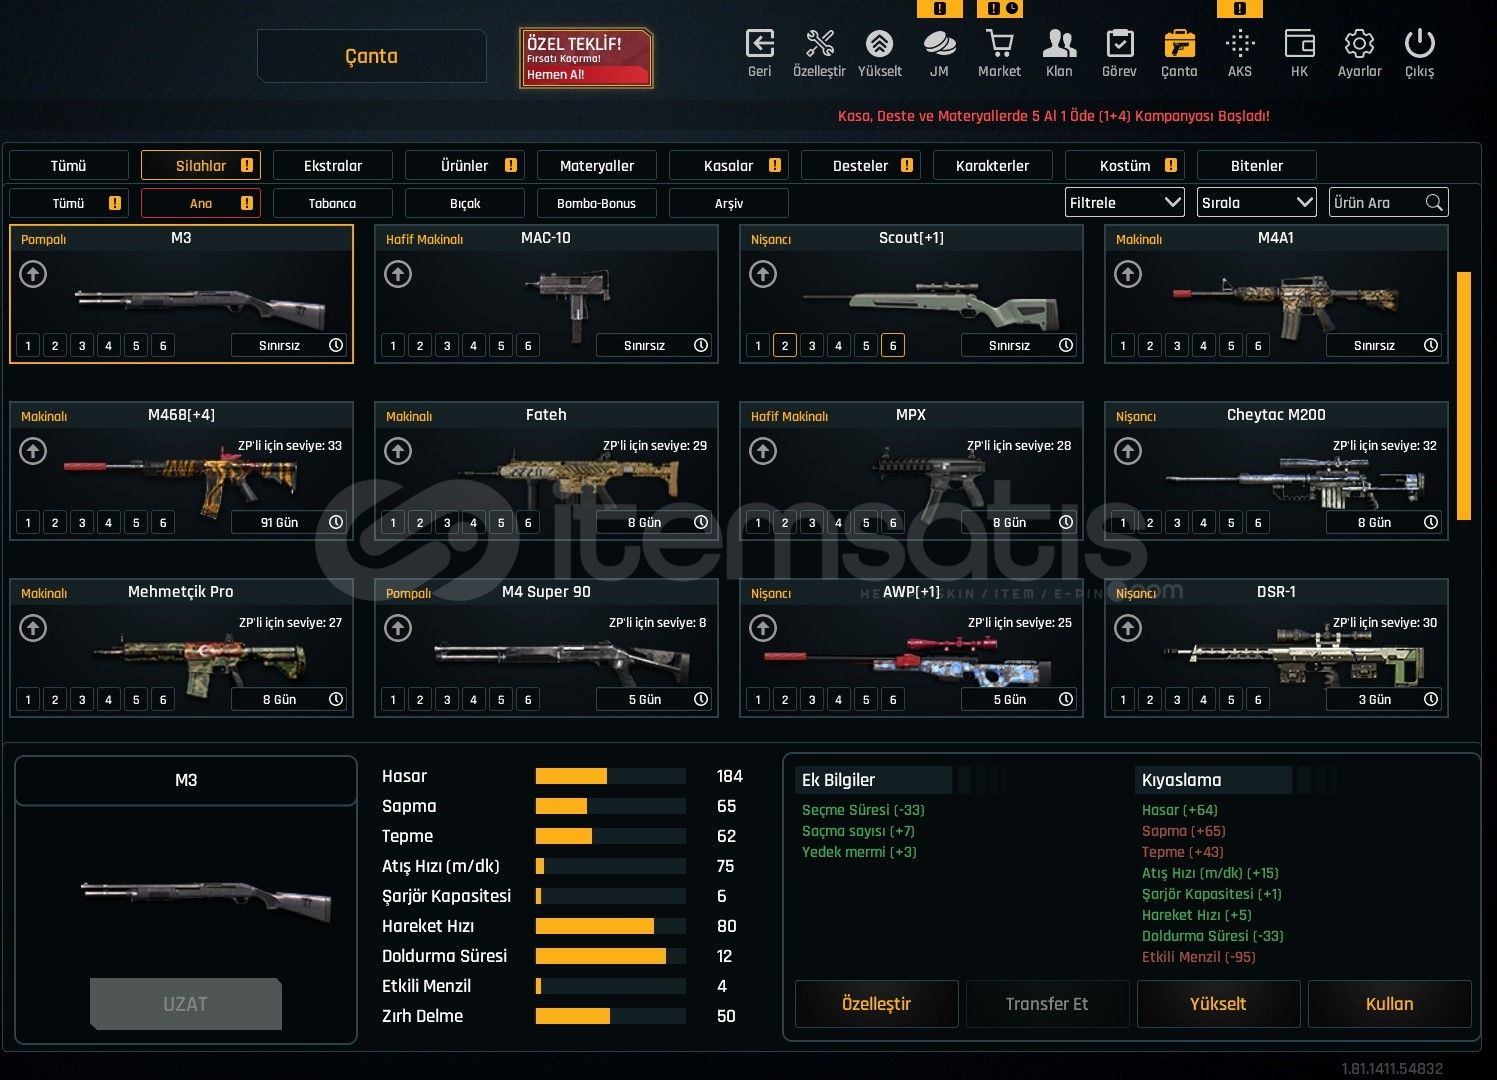Expand the Sırala sort dropdown
Viewport: 1497px width, 1080px height.
pyautogui.click(x=1256, y=203)
